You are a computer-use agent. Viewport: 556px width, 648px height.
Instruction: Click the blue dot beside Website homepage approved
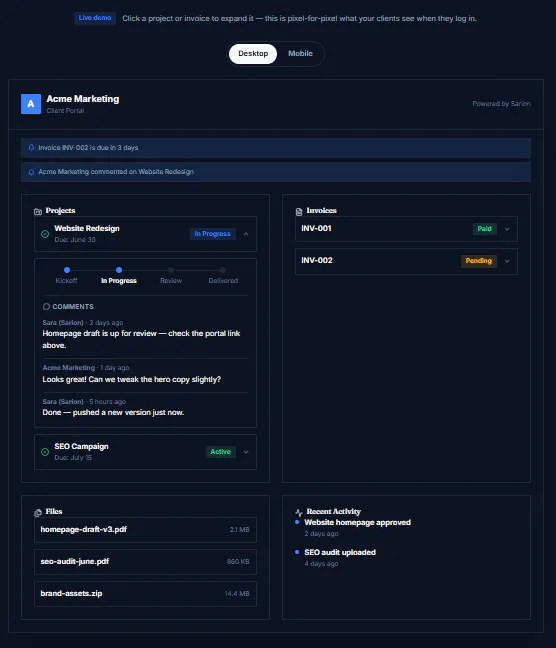[x=297, y=522]
